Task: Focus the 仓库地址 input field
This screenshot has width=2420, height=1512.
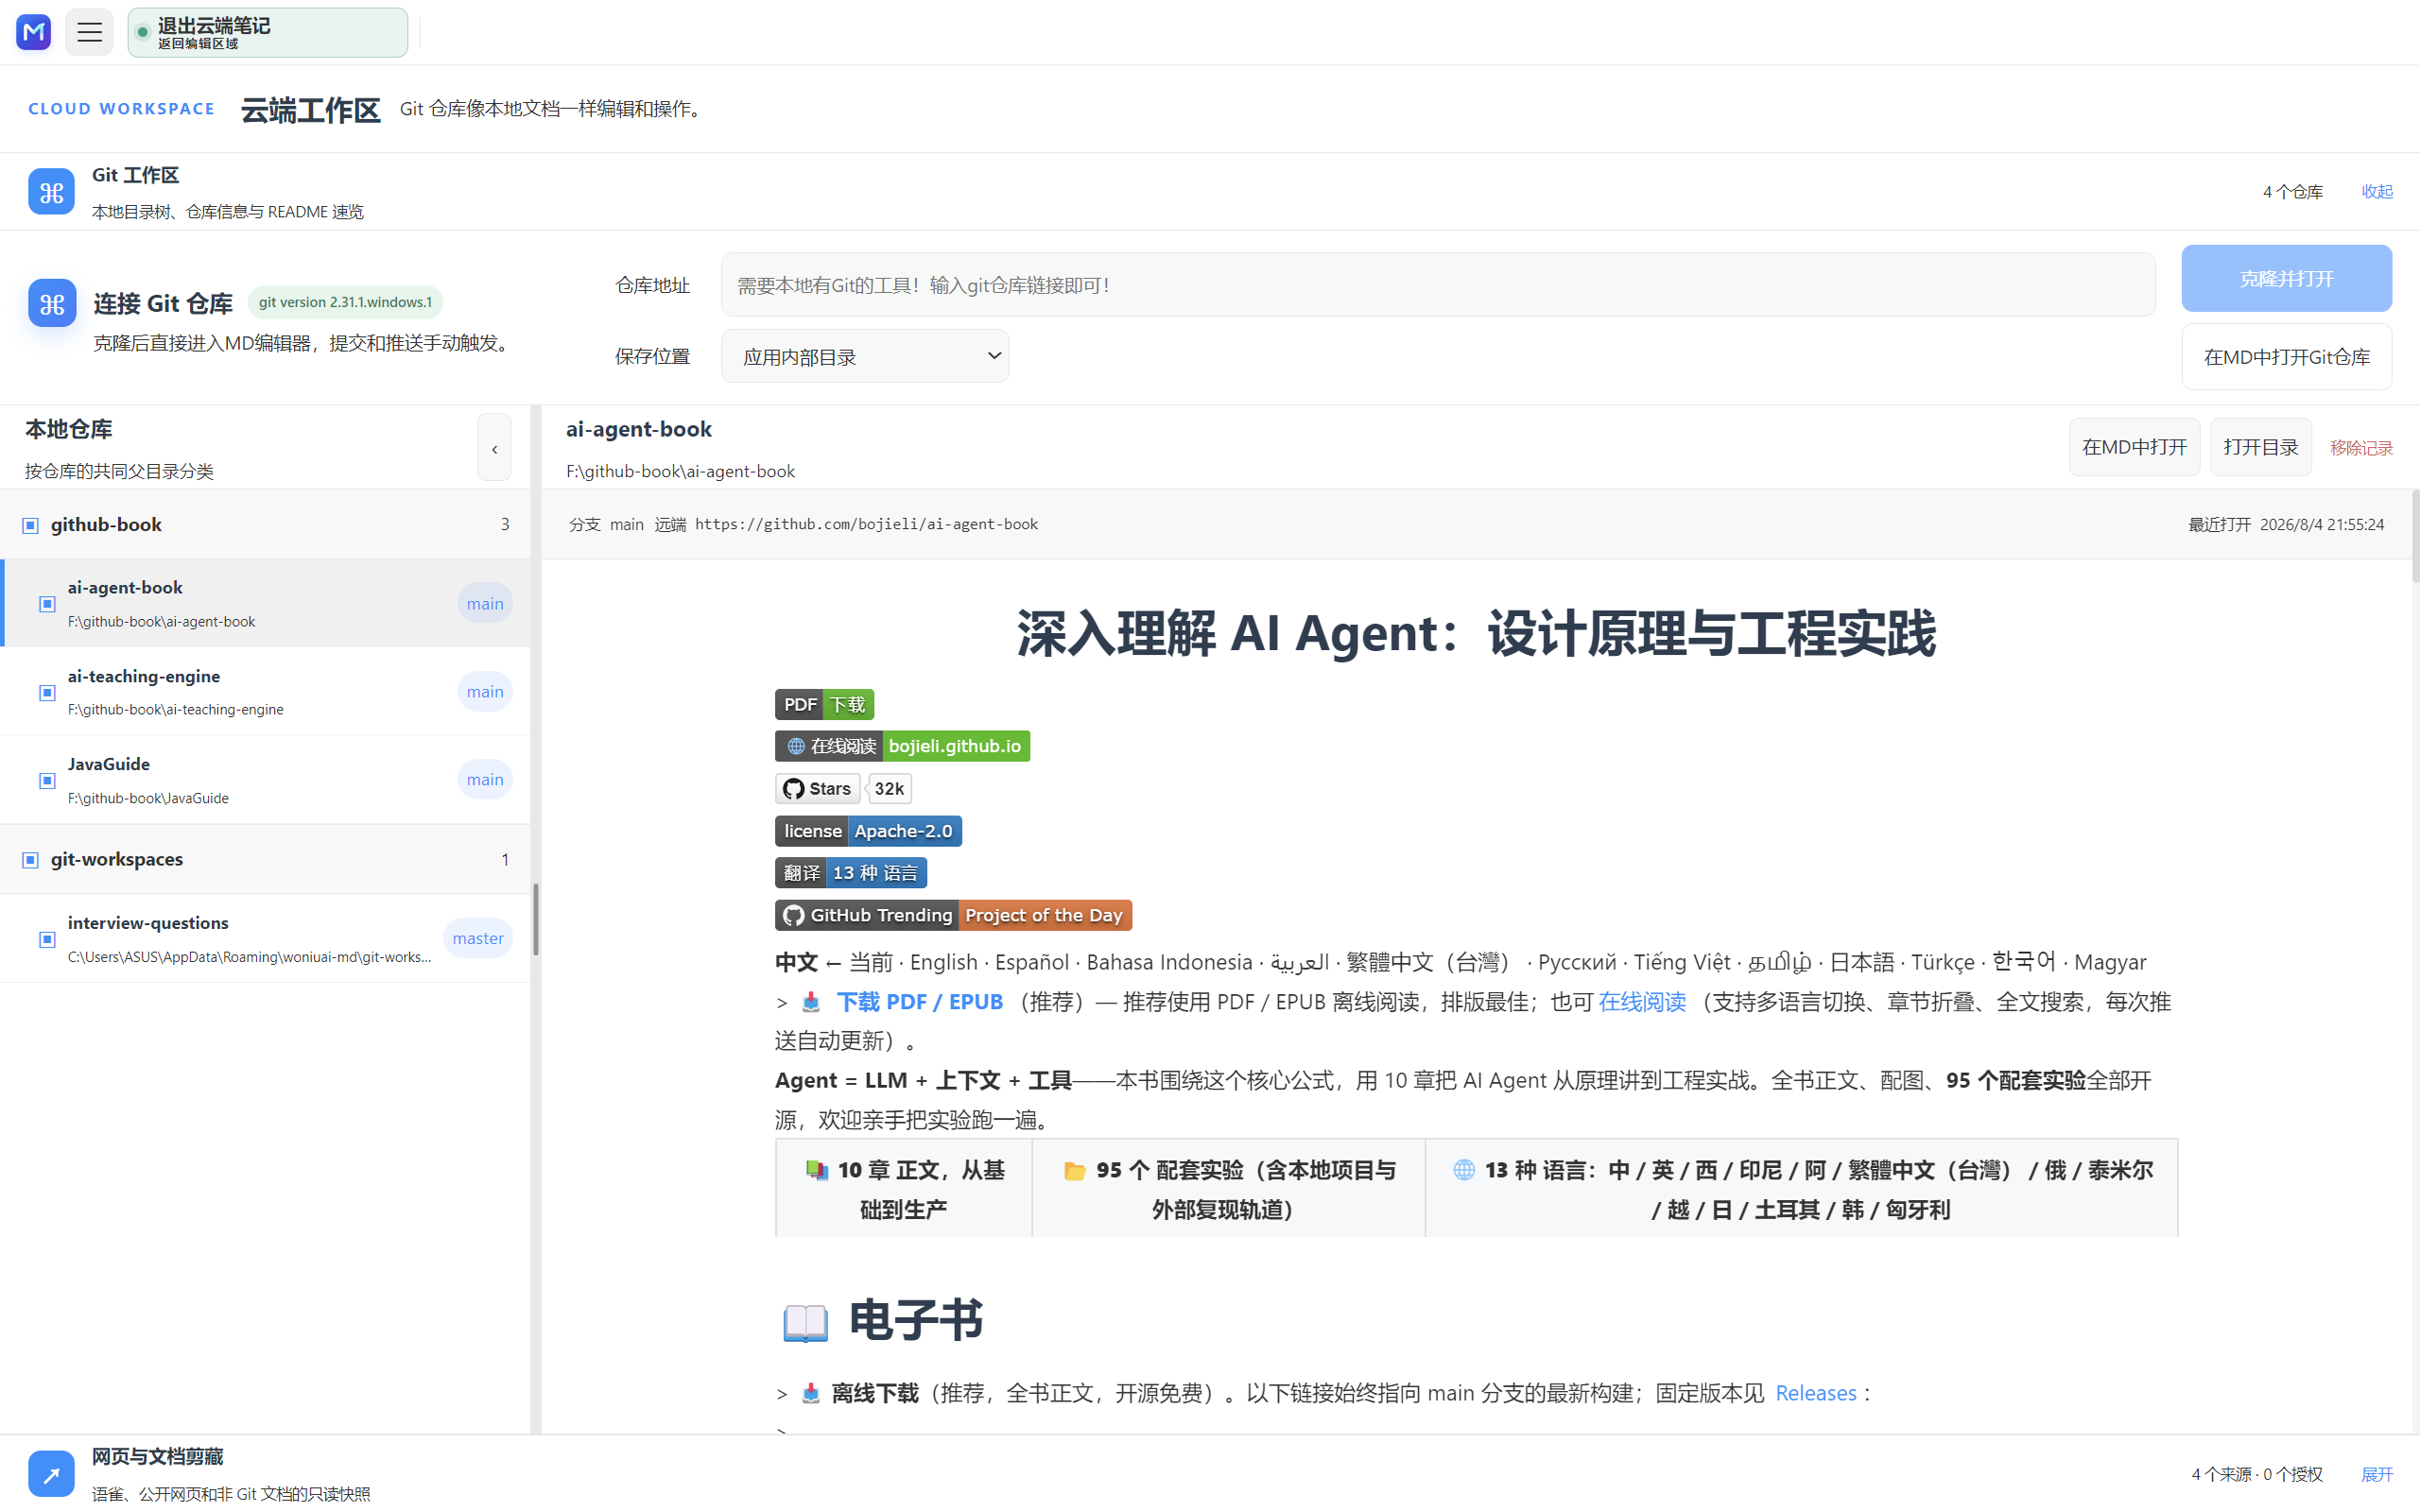Action: coord(1438,285)
